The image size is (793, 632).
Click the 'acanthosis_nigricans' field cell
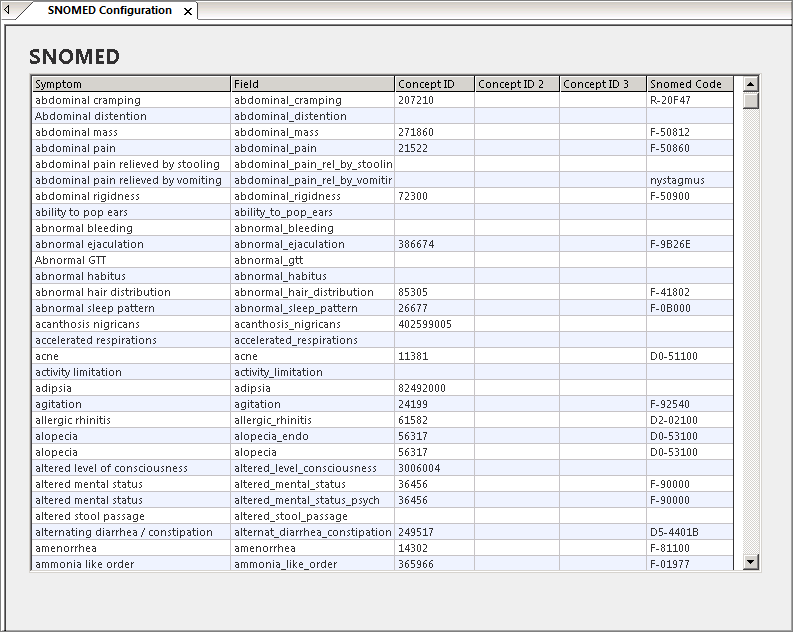point(313,325)
